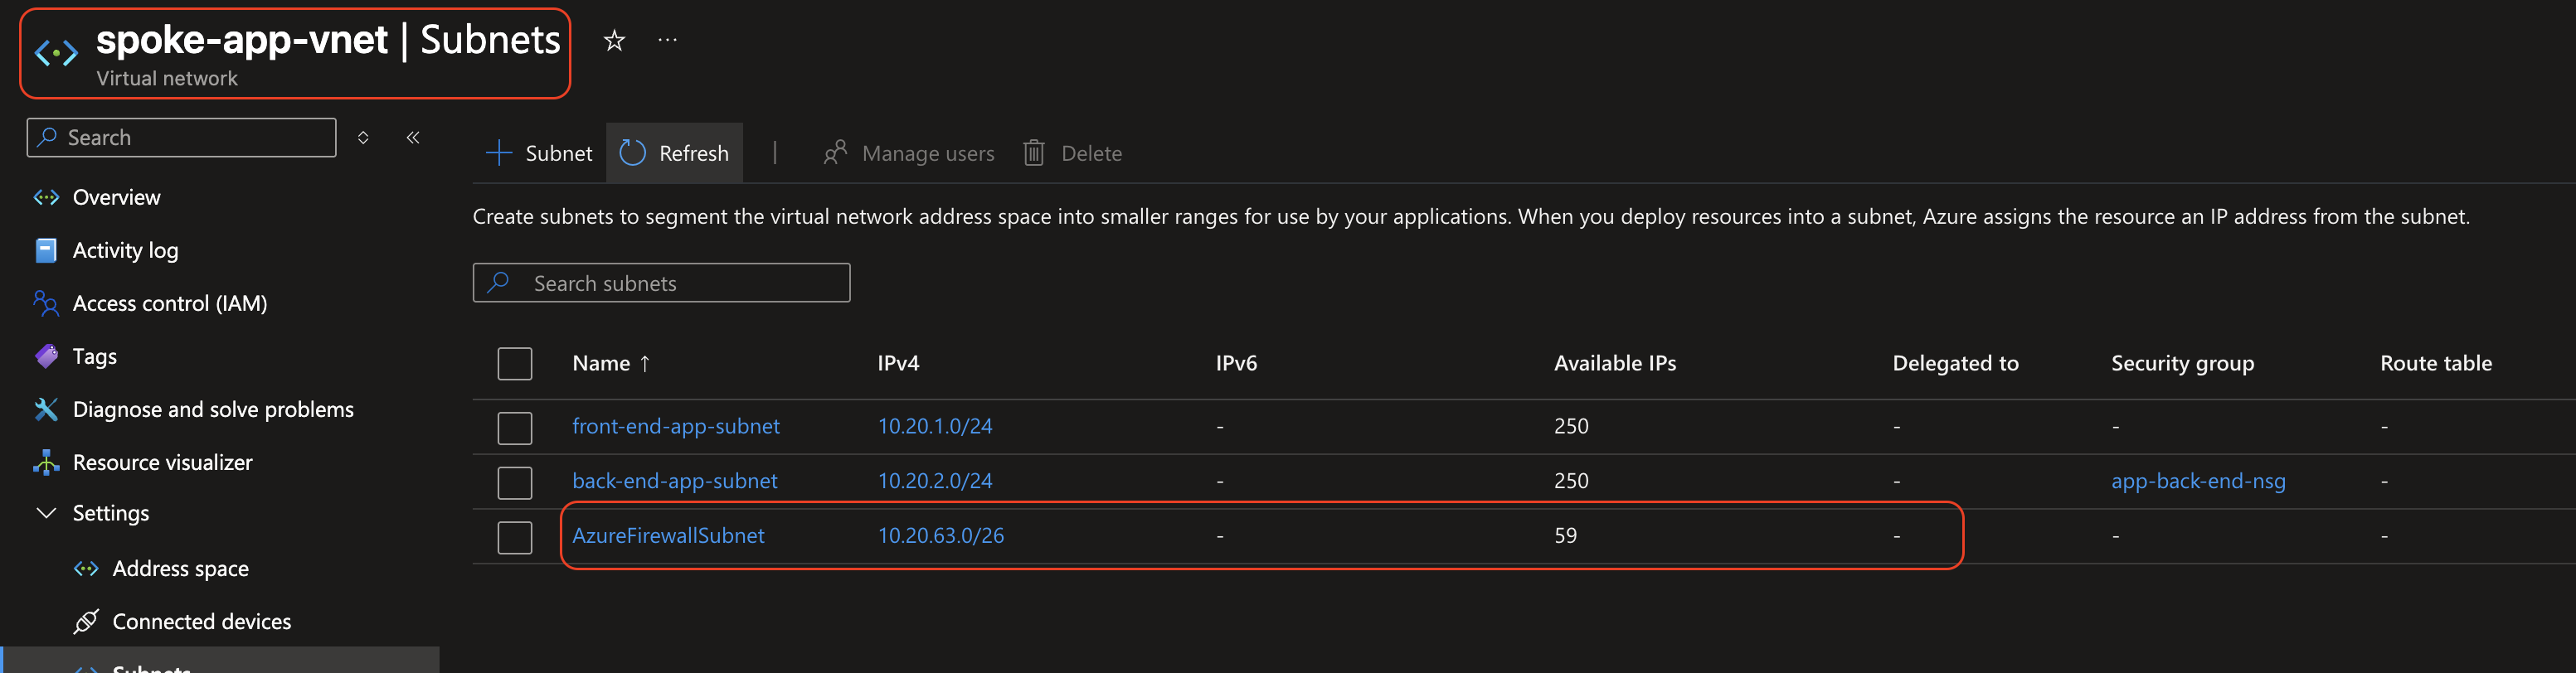The width and height of the screenshot is (2576, 673).
Task: Open the more options ellipsis menu
Action: point(668,40)
